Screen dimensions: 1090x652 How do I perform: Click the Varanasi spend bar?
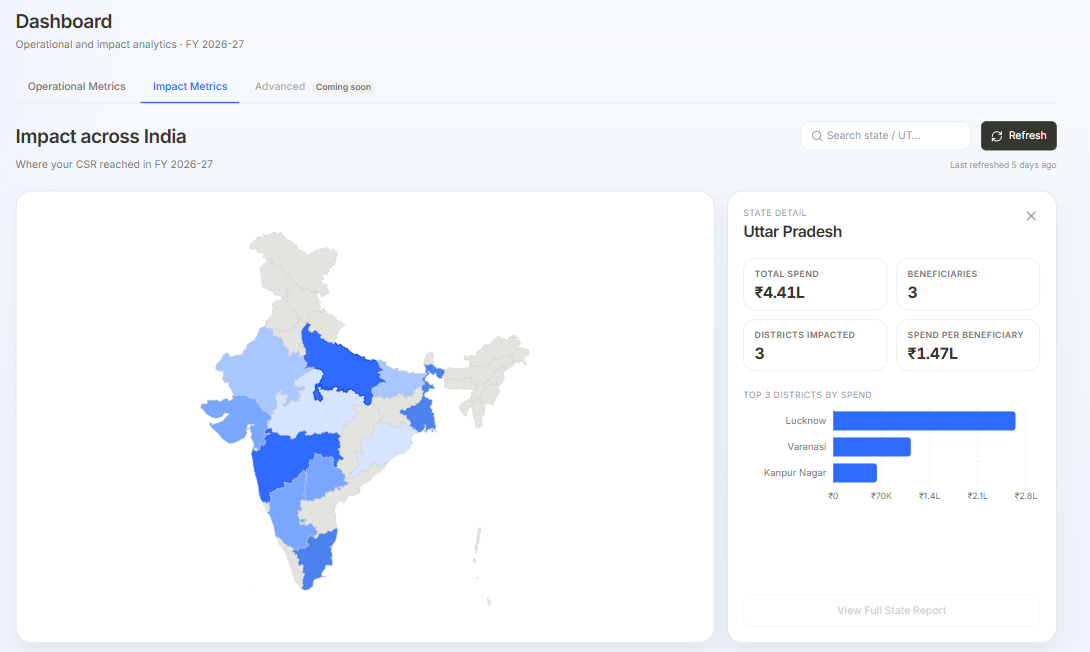(x=872, y=447)
